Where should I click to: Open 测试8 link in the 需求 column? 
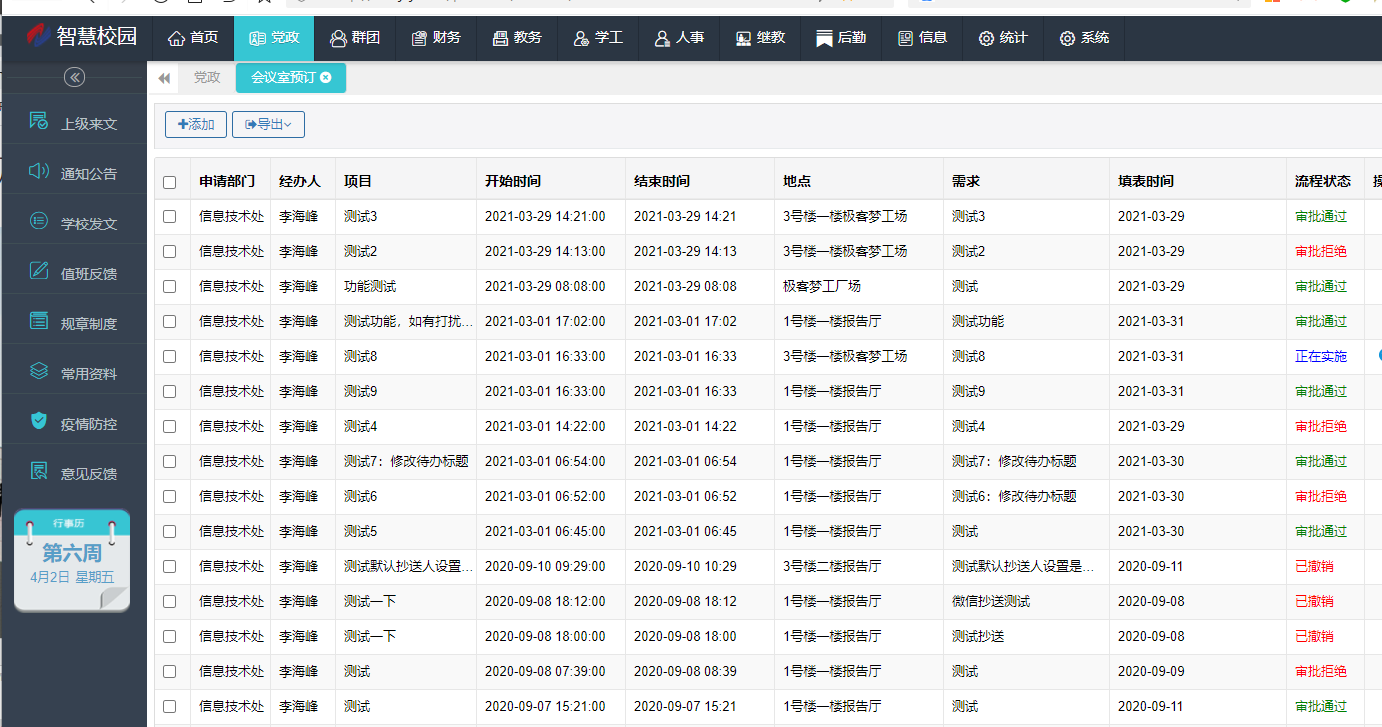point(968,356)
